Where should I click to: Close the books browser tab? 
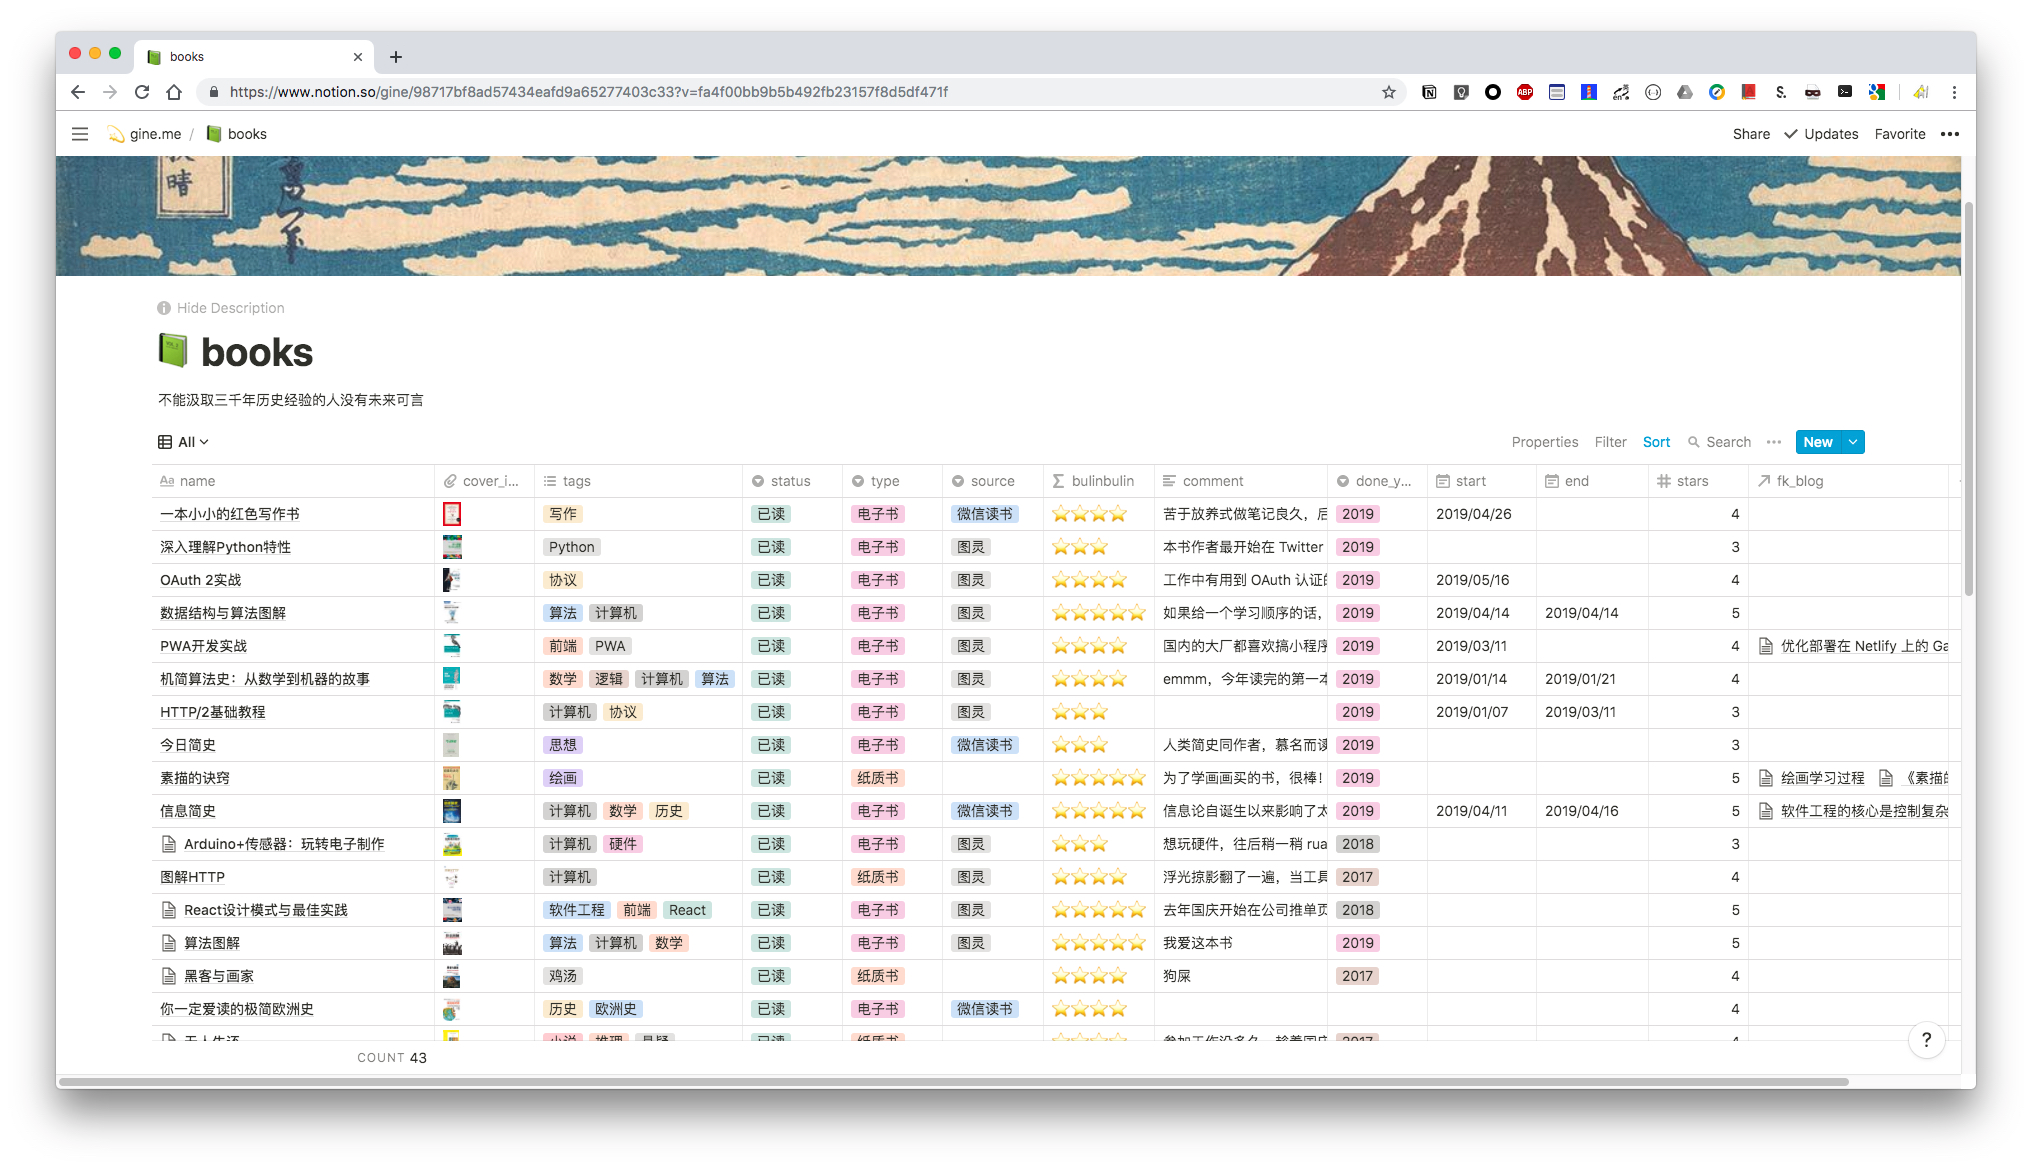pyautogui.click(x=358, y=57)
